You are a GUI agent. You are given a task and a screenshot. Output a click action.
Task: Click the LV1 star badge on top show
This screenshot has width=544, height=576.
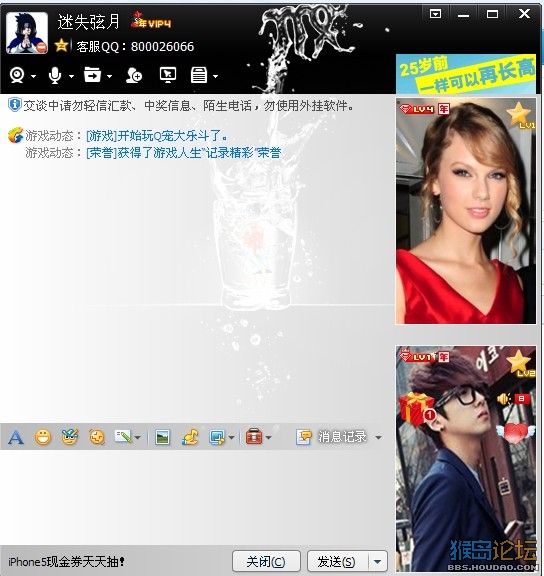[520, 116]
